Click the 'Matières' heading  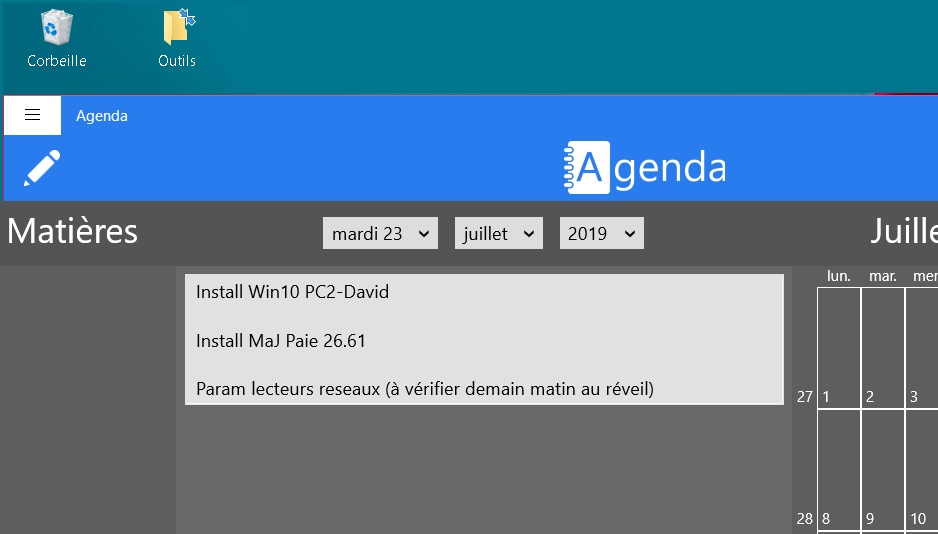pos(72,231)
